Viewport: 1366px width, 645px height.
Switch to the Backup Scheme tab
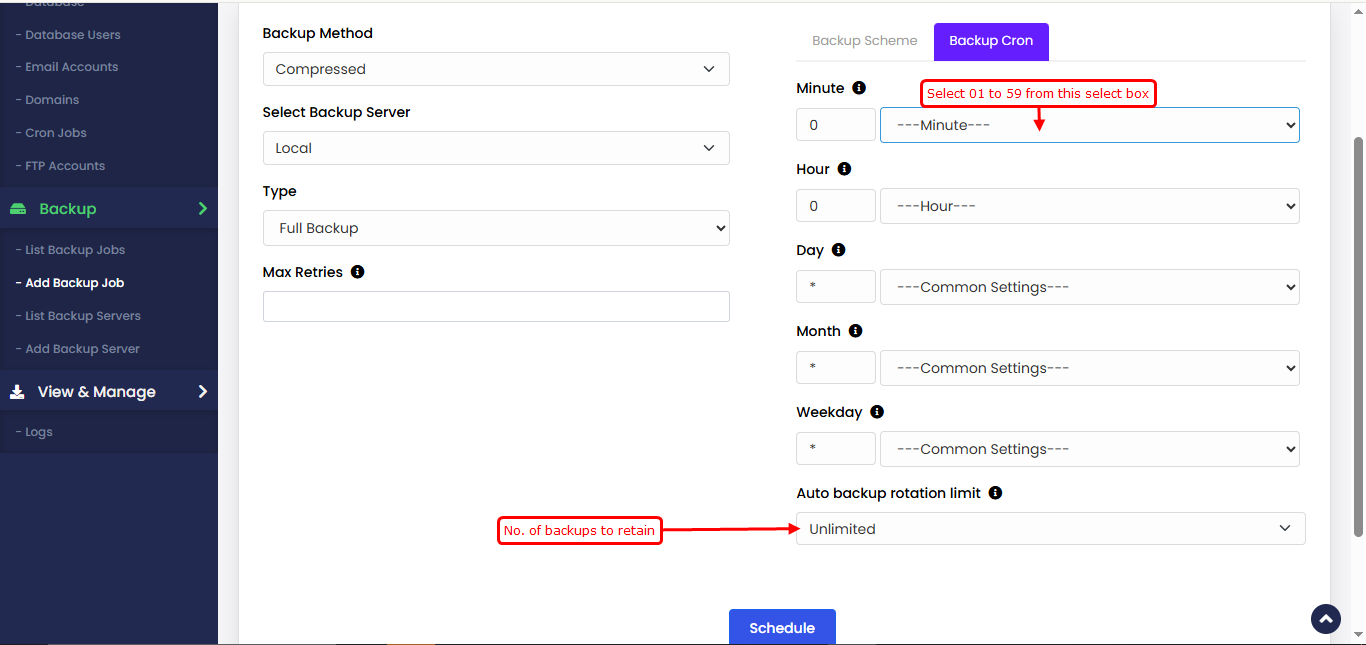864,41
